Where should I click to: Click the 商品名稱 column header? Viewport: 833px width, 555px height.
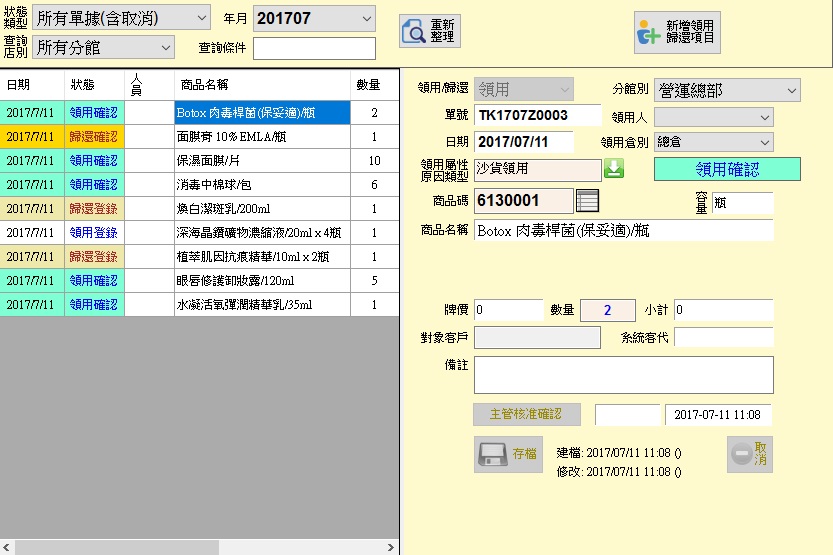[x=261, y=85]
